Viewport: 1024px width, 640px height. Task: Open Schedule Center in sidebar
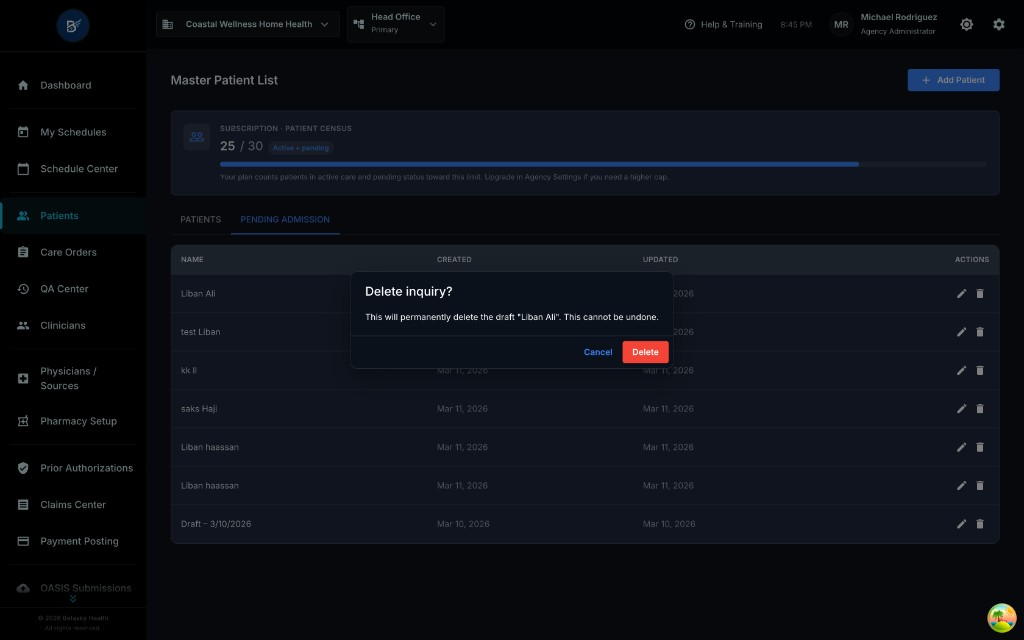[x=73, y=168]
